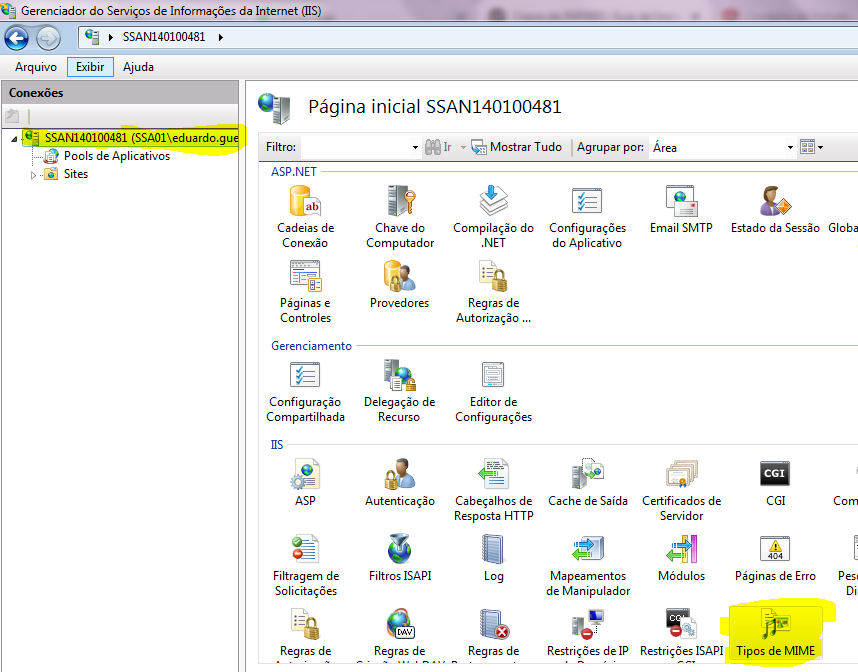This screenshot has width=858, height=672.
Task: Open the WebDAV rules icon
Action: pyautogui.click(x=399, y=624)
